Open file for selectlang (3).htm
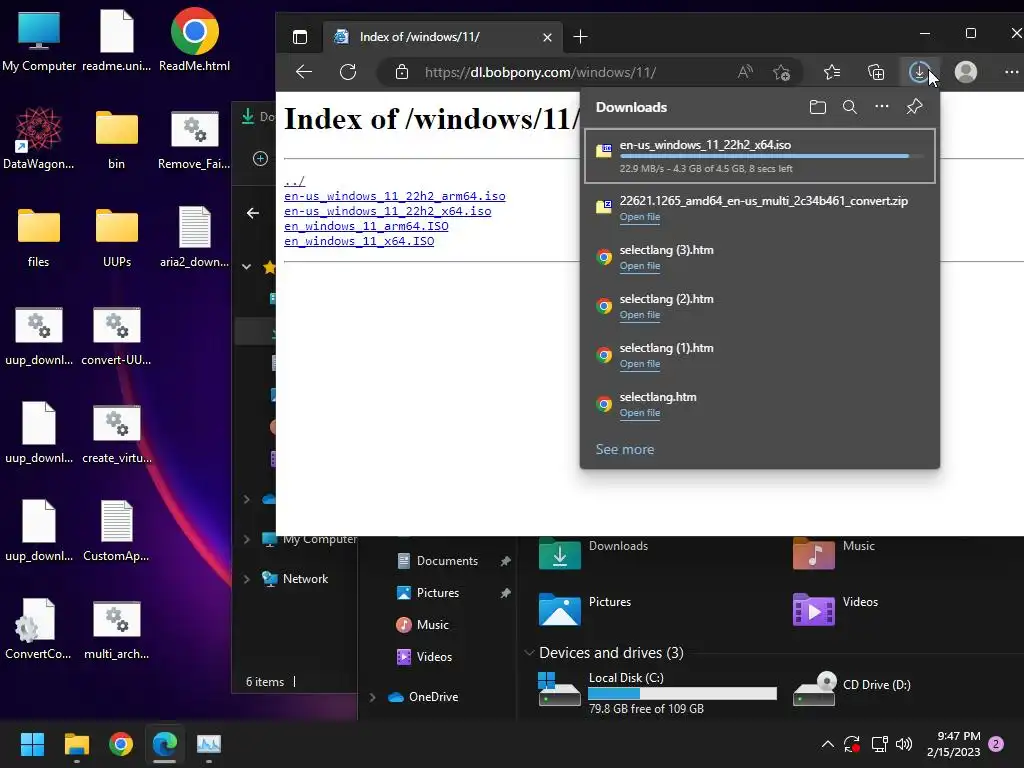The image size is (1024, 768). [640, 266]
